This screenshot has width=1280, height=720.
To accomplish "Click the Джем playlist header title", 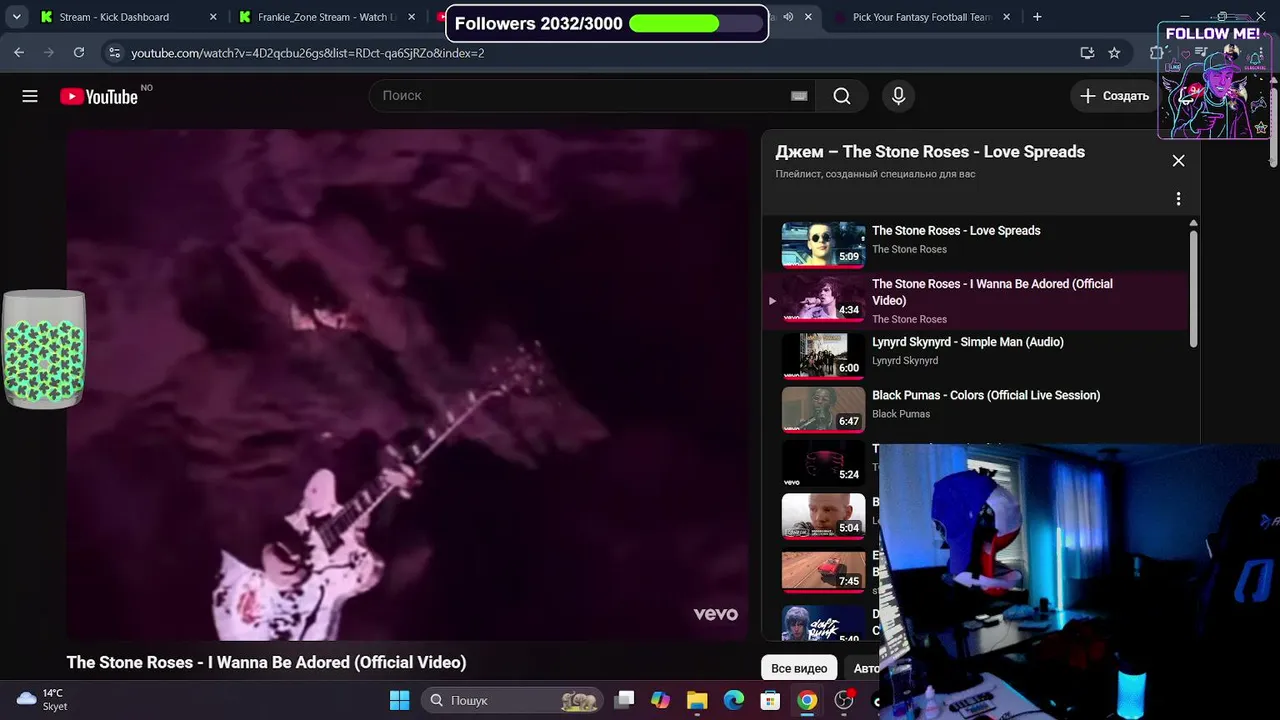I will coord(930,152).
